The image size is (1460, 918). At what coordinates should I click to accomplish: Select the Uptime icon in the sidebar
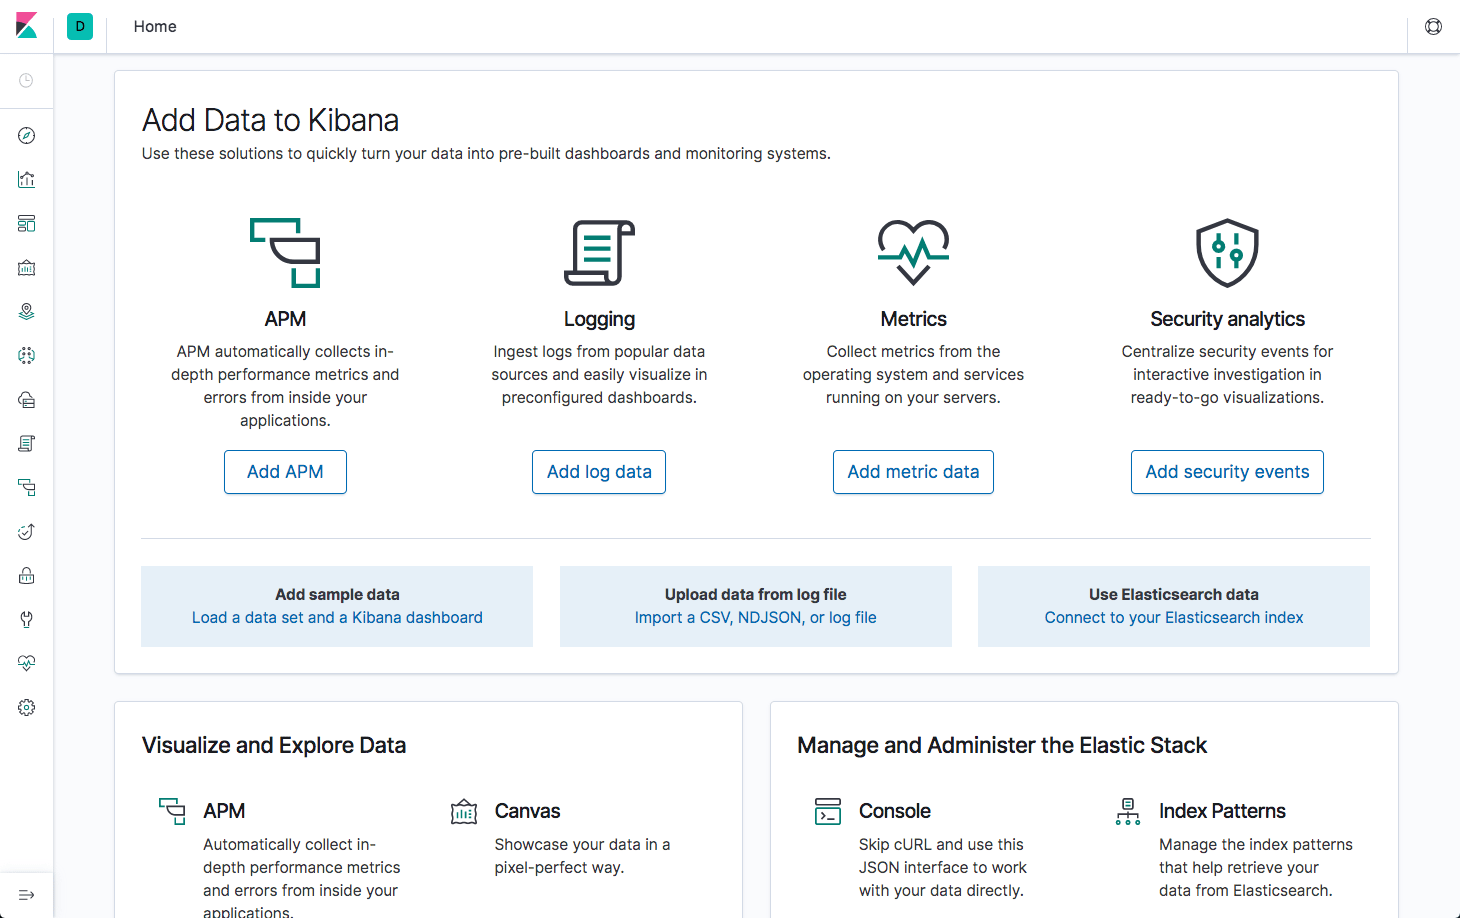[26, 531]
